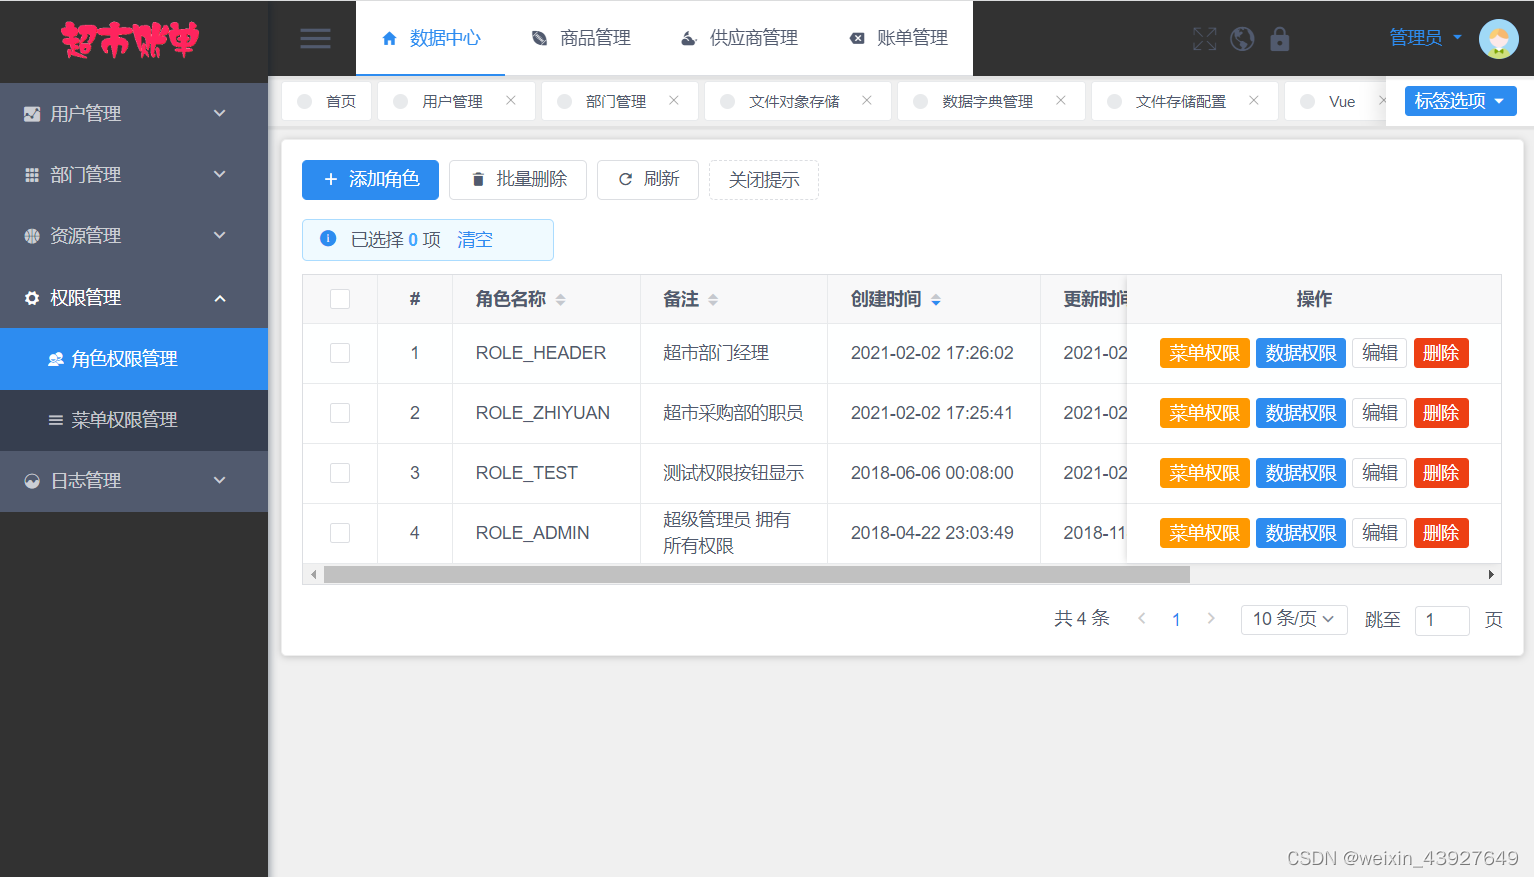
Task: Expand 资源管理 sidebar menu
Action: 134,236
